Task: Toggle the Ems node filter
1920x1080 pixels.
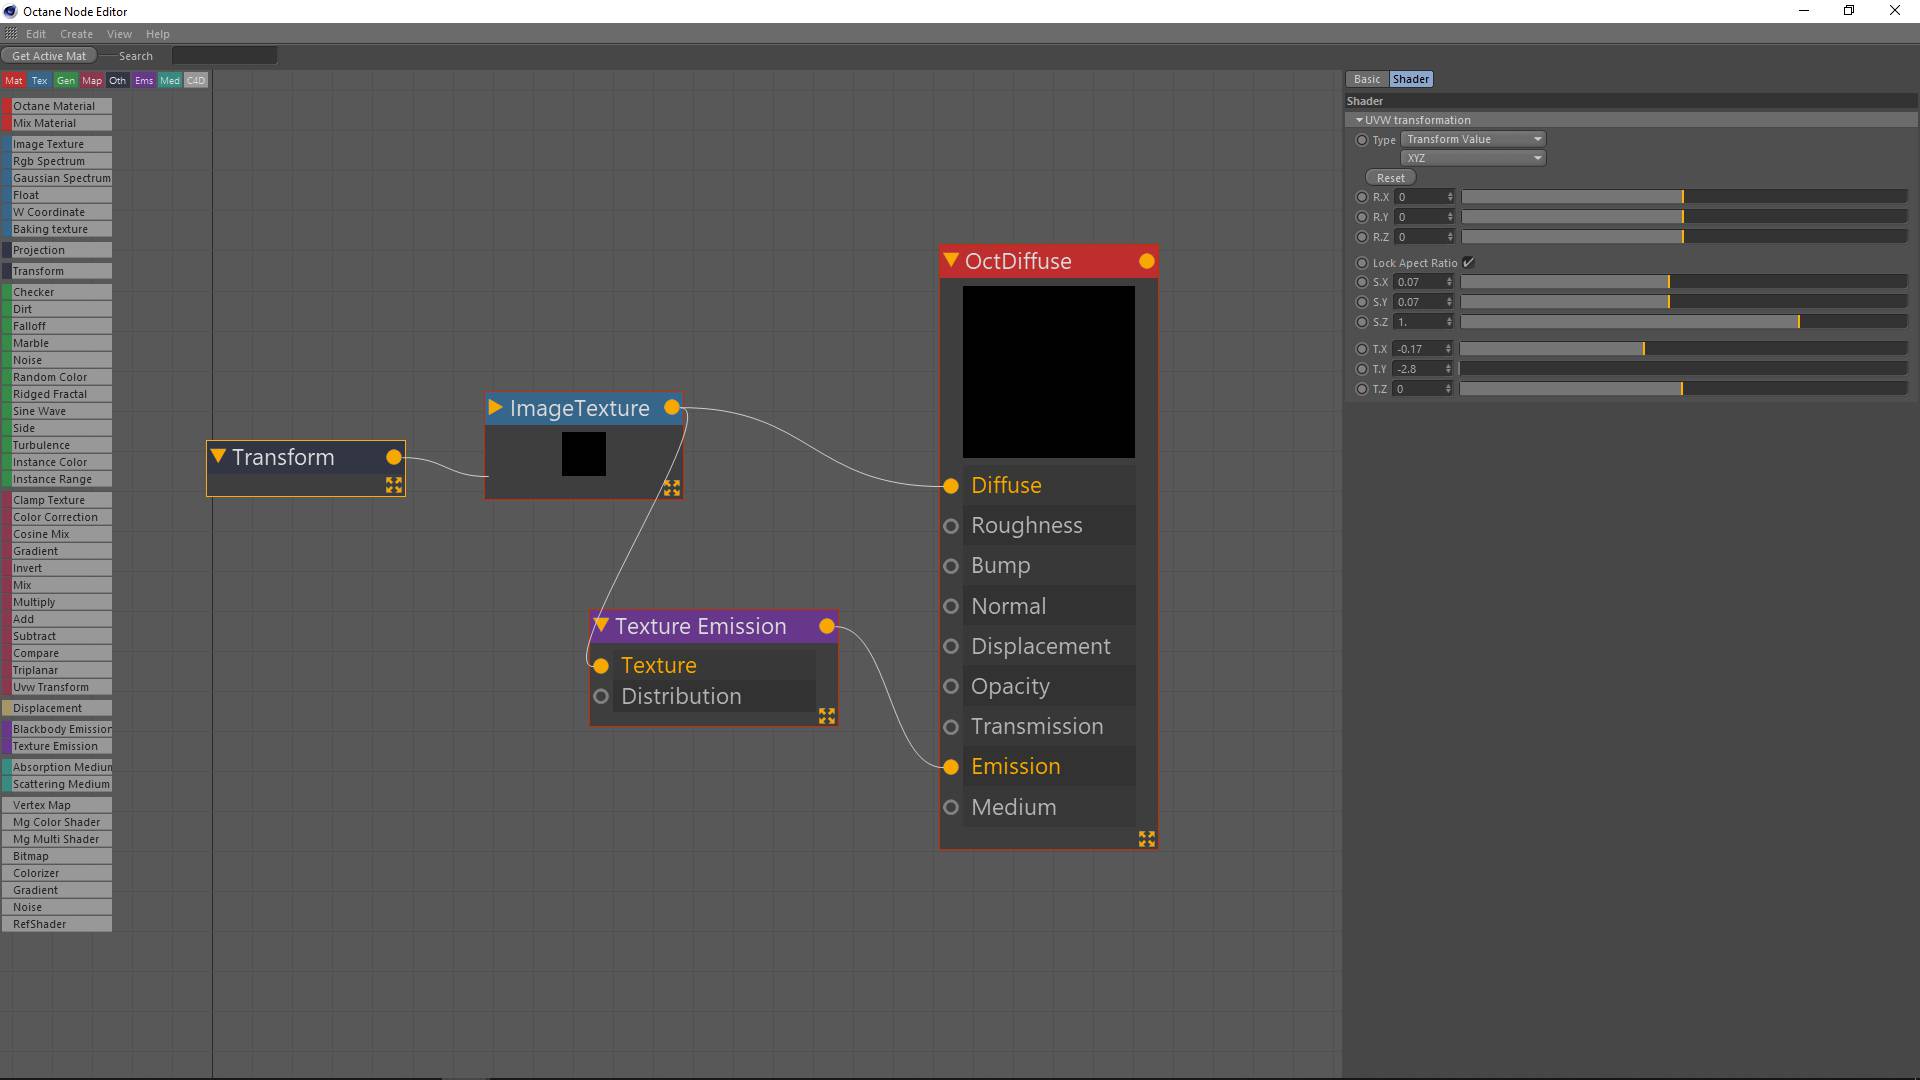Action: (144, 80)
